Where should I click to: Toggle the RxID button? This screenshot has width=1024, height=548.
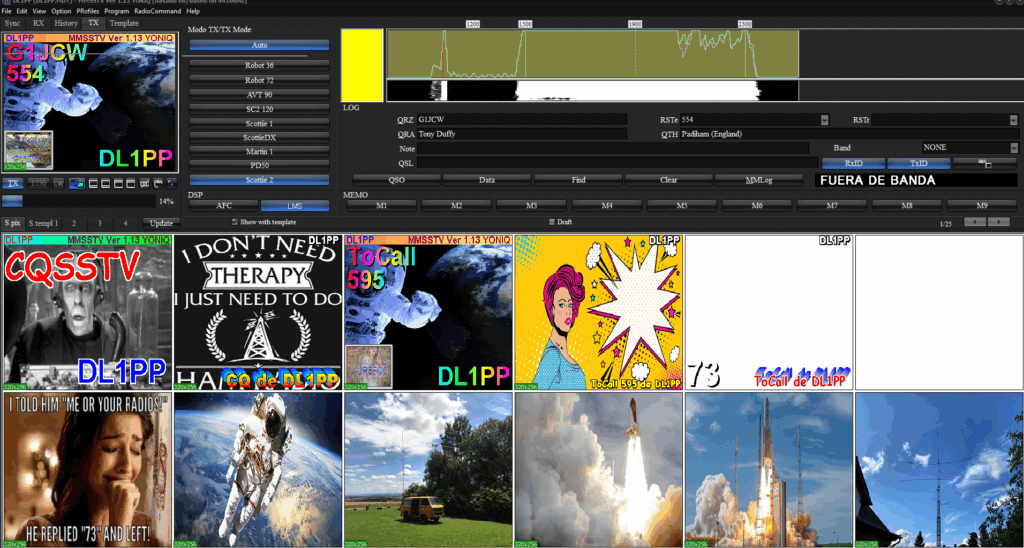(x=853, y=163)
